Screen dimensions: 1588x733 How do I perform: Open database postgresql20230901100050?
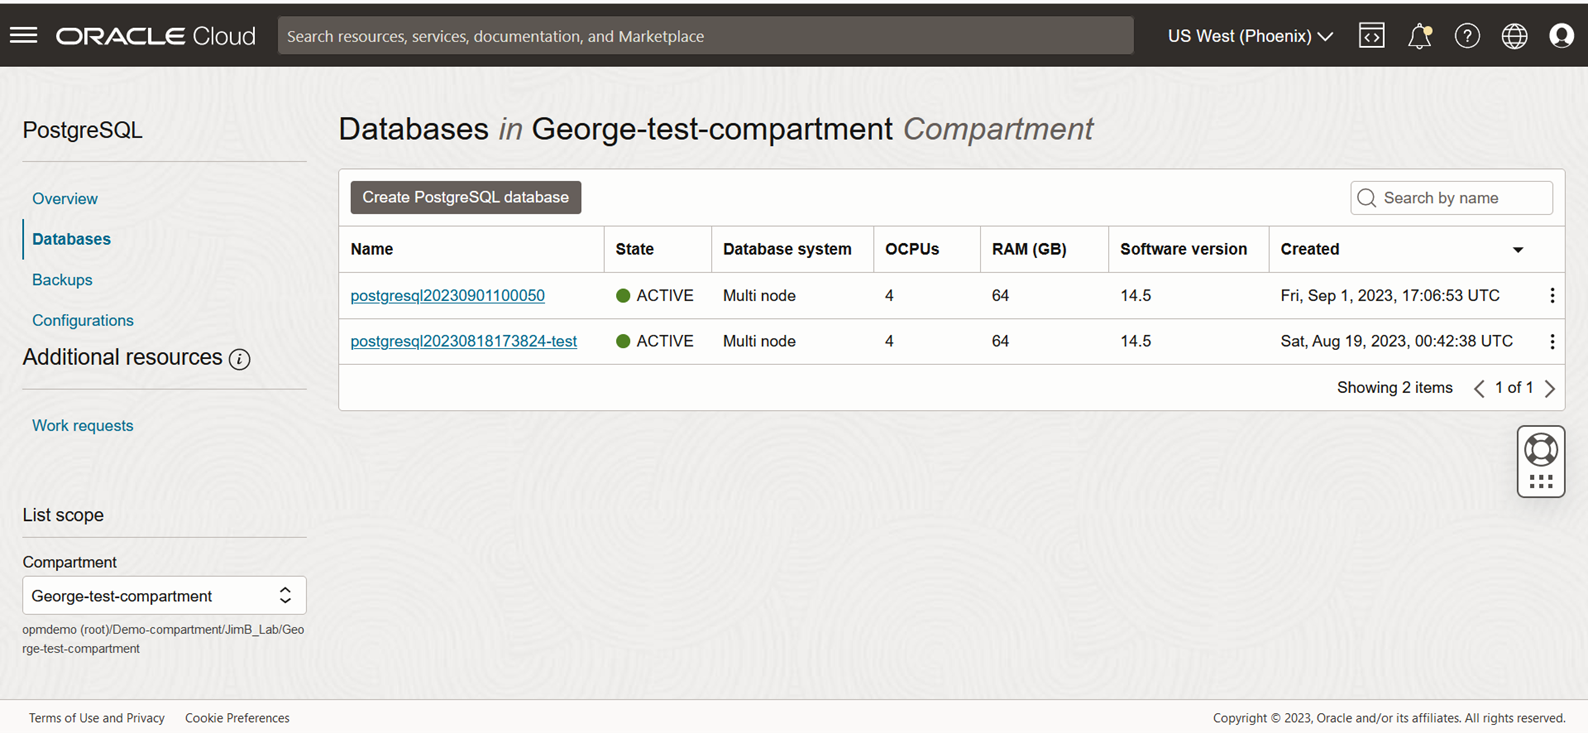tap(447, 295)
